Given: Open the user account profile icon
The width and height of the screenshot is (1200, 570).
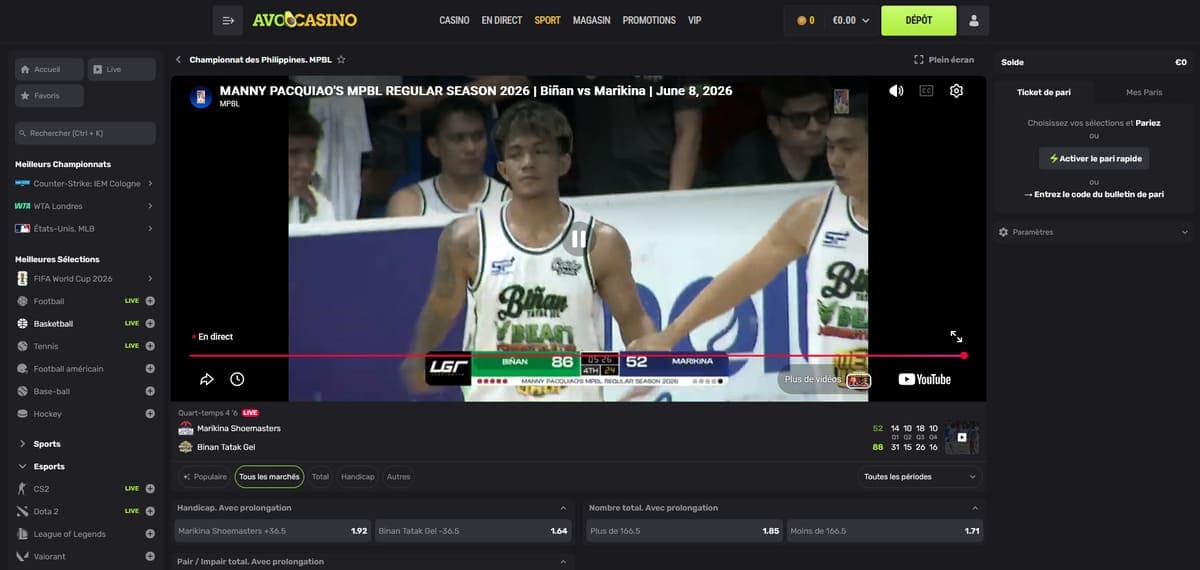Looking at the screenshot, I should point(974,20).
